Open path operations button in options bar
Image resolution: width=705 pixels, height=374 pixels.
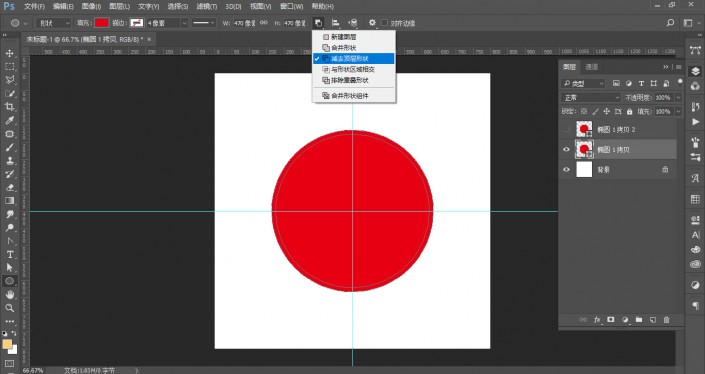[x=318, y=23]
